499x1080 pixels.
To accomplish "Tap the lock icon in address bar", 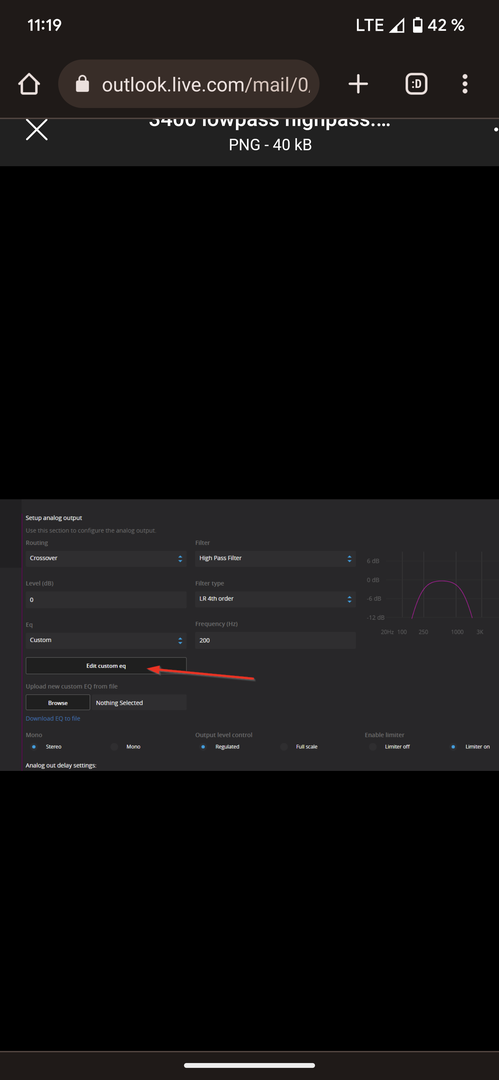I will (x=83, y=84).
